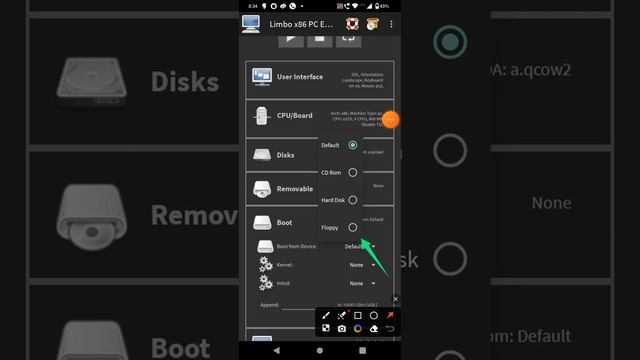Tap the Android home navigation button
640x360 pixels.
pyautogui.click(x=320, y=350)
